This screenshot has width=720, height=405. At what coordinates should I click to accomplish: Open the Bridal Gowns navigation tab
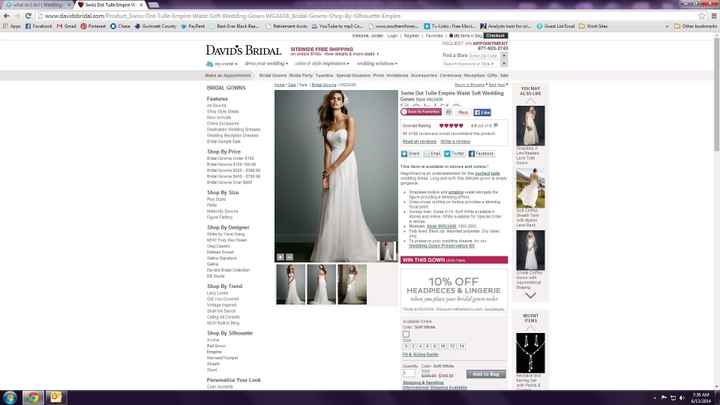tap(273, 75)
